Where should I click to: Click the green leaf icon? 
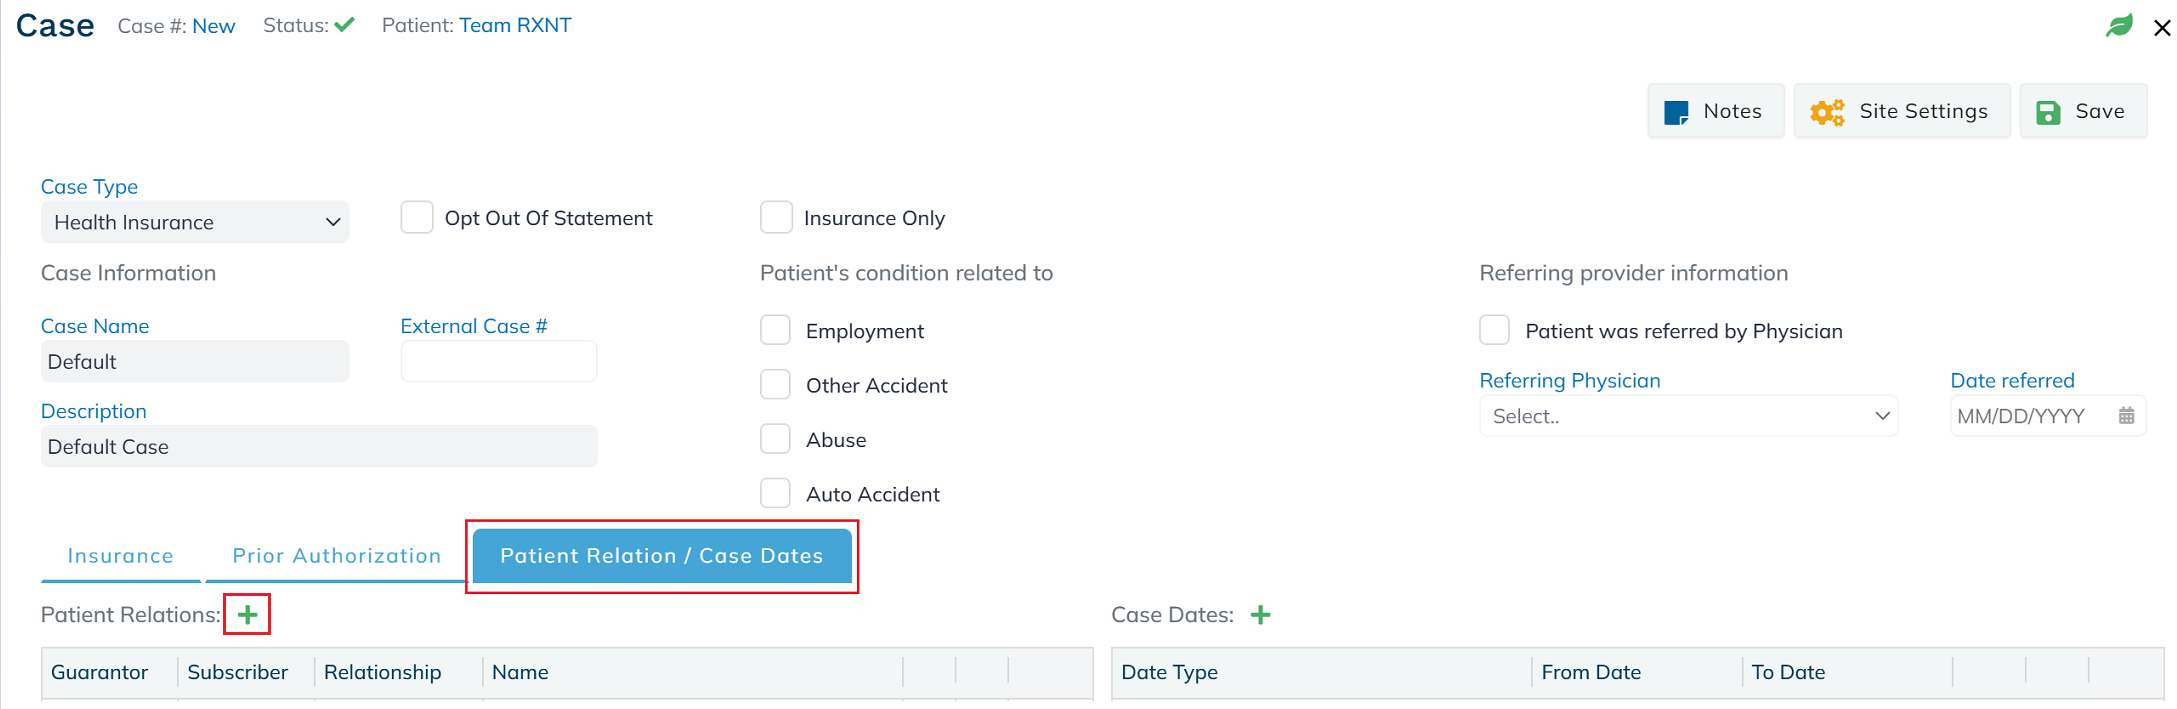pos(2120,25)
